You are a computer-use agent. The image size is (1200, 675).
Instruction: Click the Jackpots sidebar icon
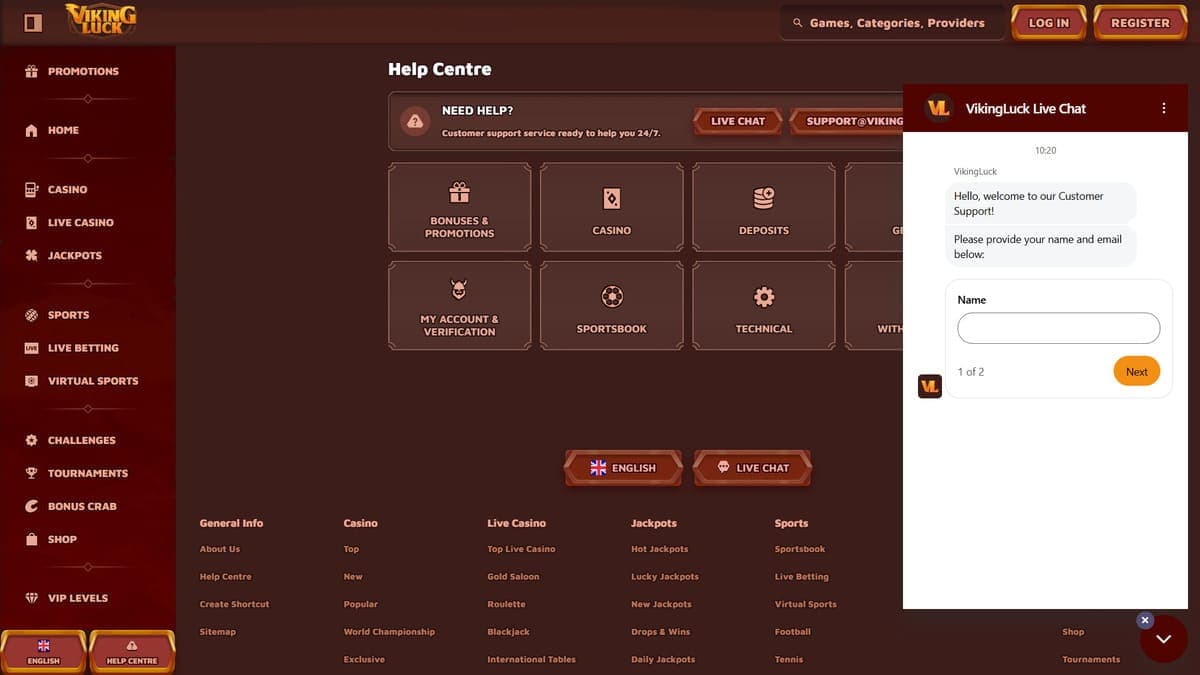(x=31, y=255)
